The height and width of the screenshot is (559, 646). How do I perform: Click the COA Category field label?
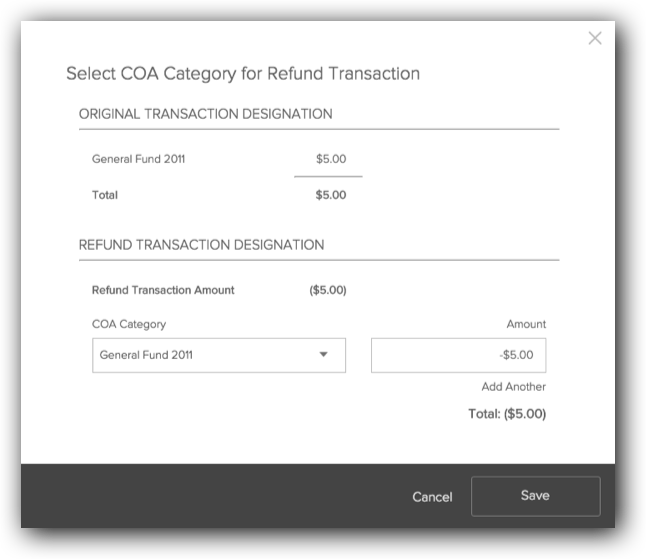[x=129, y=324]
